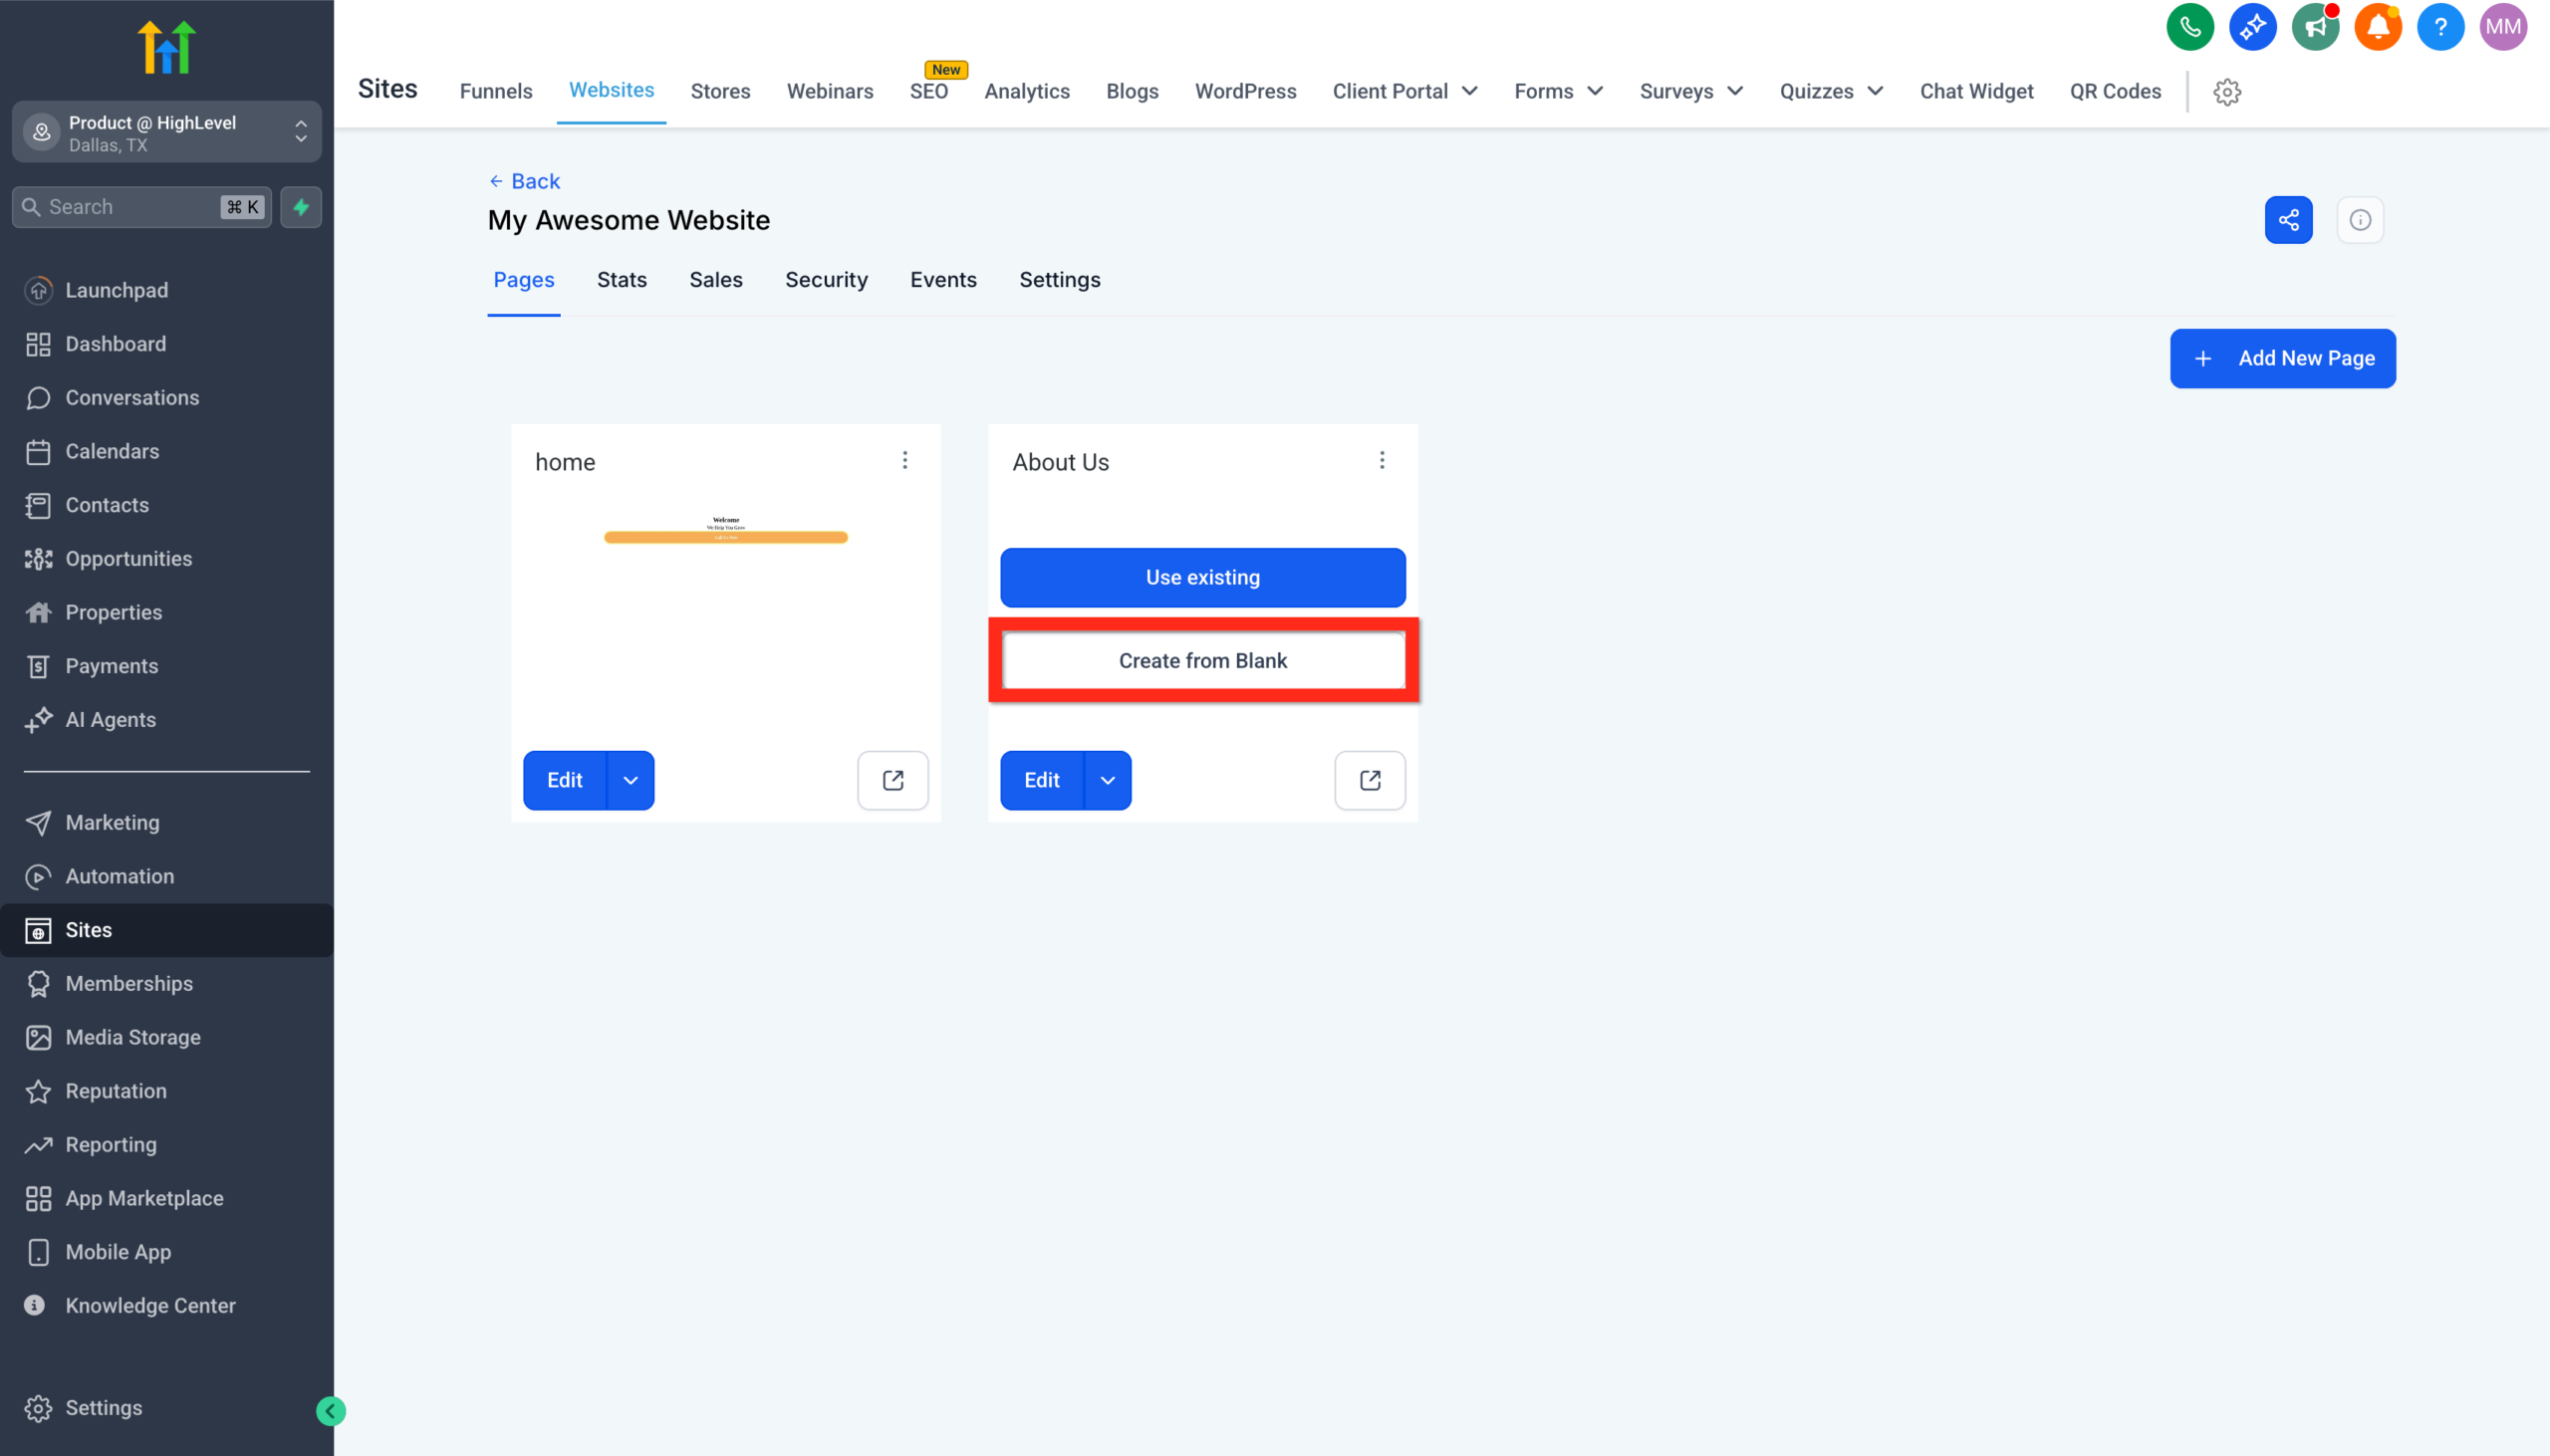
Task: Switch to the Funnels tab
Action: [496, 91]
